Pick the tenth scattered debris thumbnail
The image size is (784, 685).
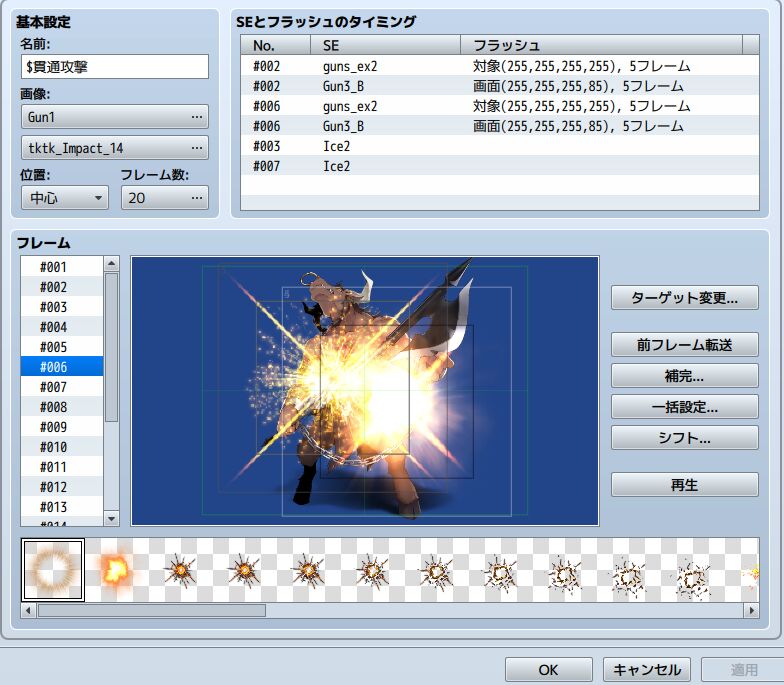pyautogui.click(x=628, y=570)
